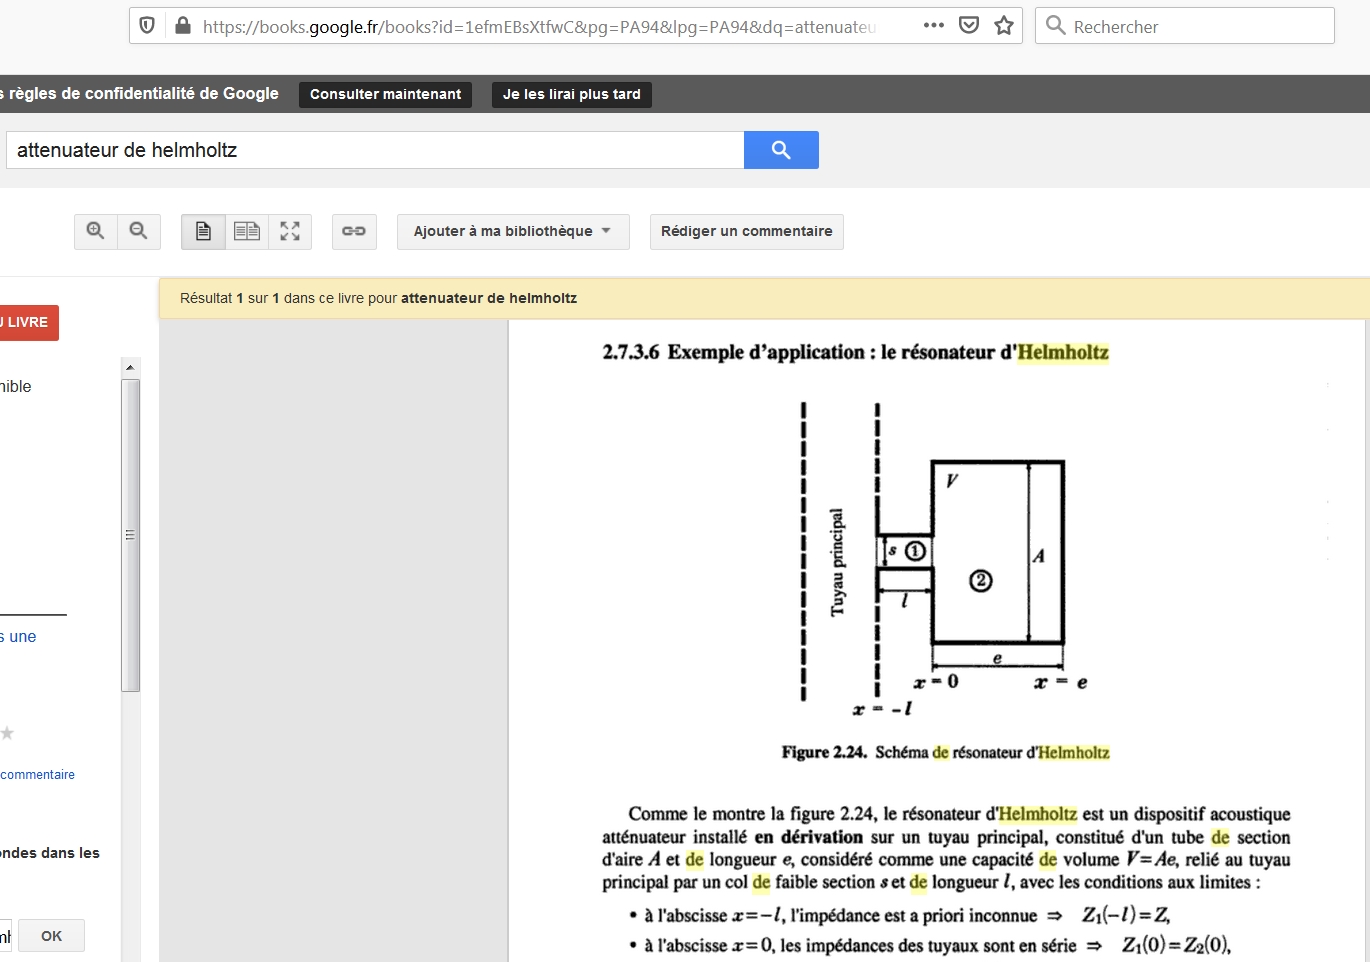Click highlighted Helmholtz in section heading

(x=1063, y=352)
